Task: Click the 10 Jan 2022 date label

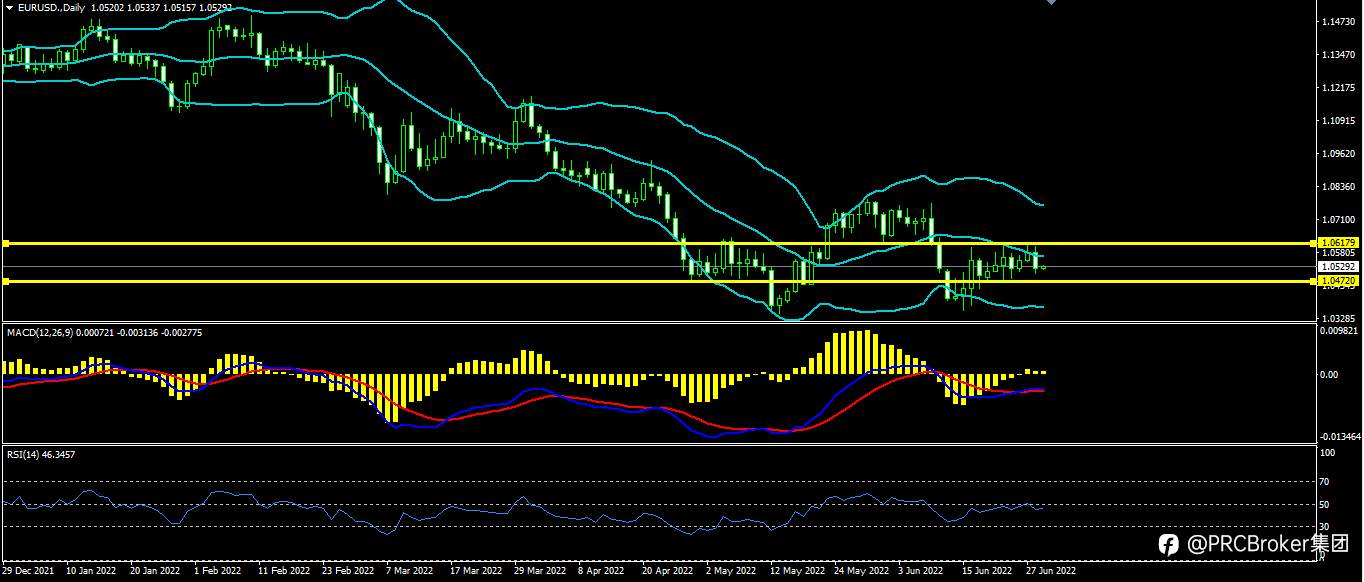Action: pyautogui.click(x=91, y=571)
